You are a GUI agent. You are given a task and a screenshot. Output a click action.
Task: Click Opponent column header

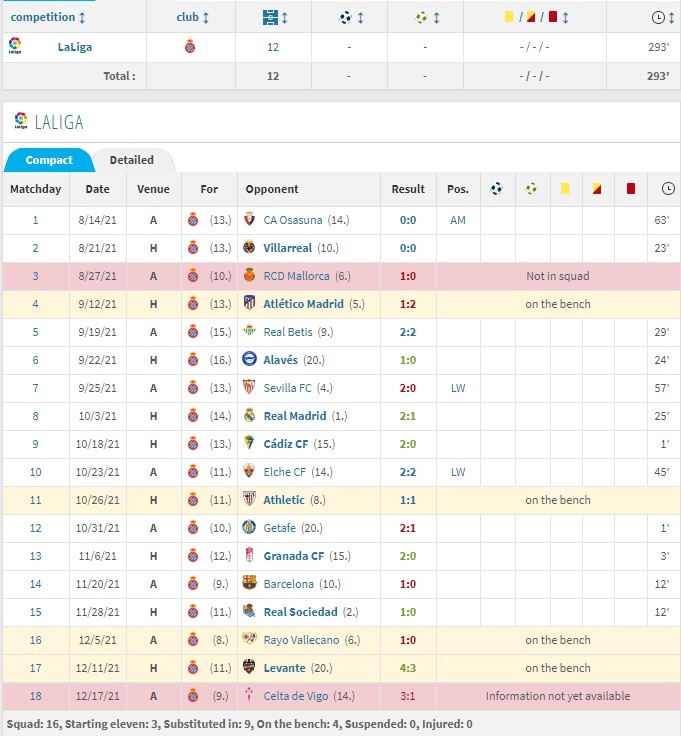pos(272,189)
